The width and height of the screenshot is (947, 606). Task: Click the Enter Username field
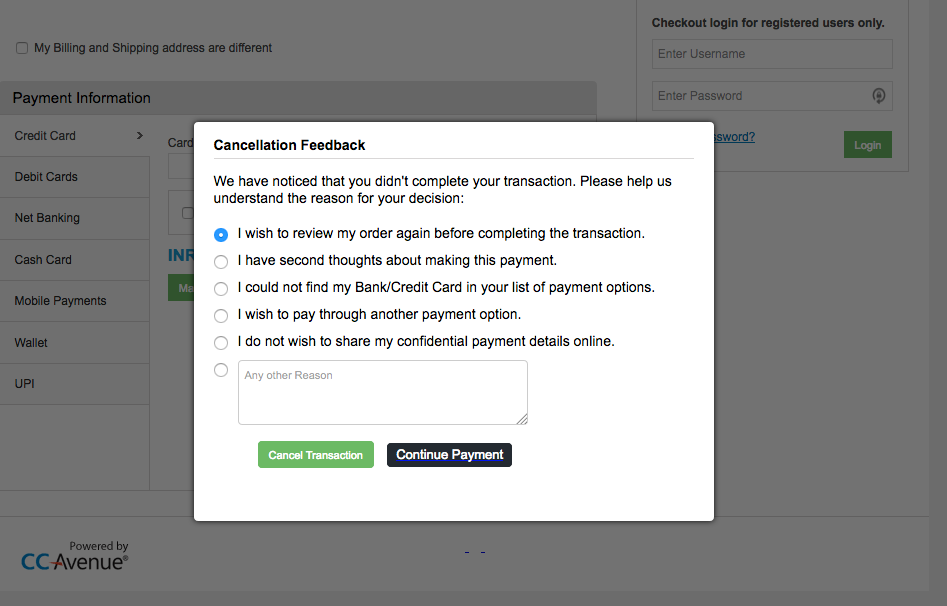[772, 54]
